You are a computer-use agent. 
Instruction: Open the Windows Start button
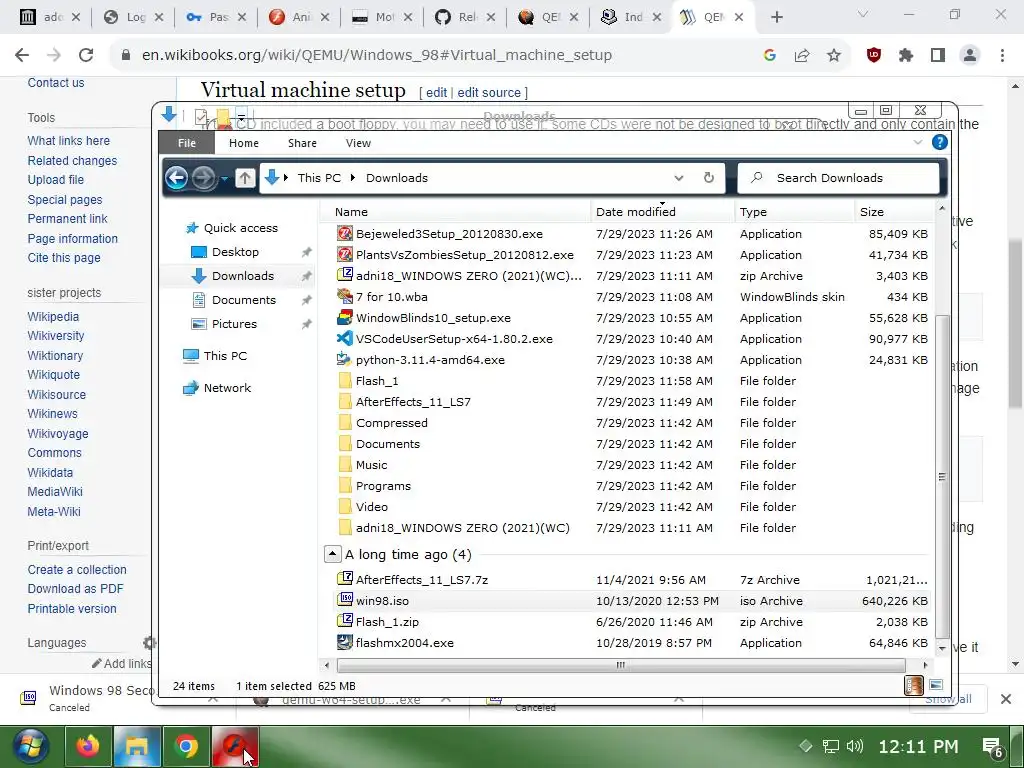coord(30,746)
